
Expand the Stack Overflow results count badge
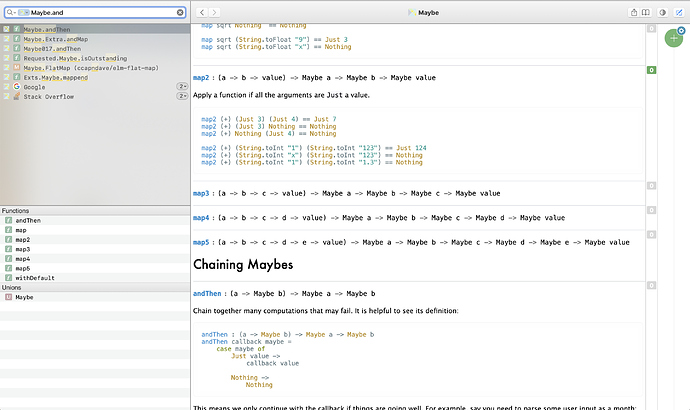tap(182, 96)
